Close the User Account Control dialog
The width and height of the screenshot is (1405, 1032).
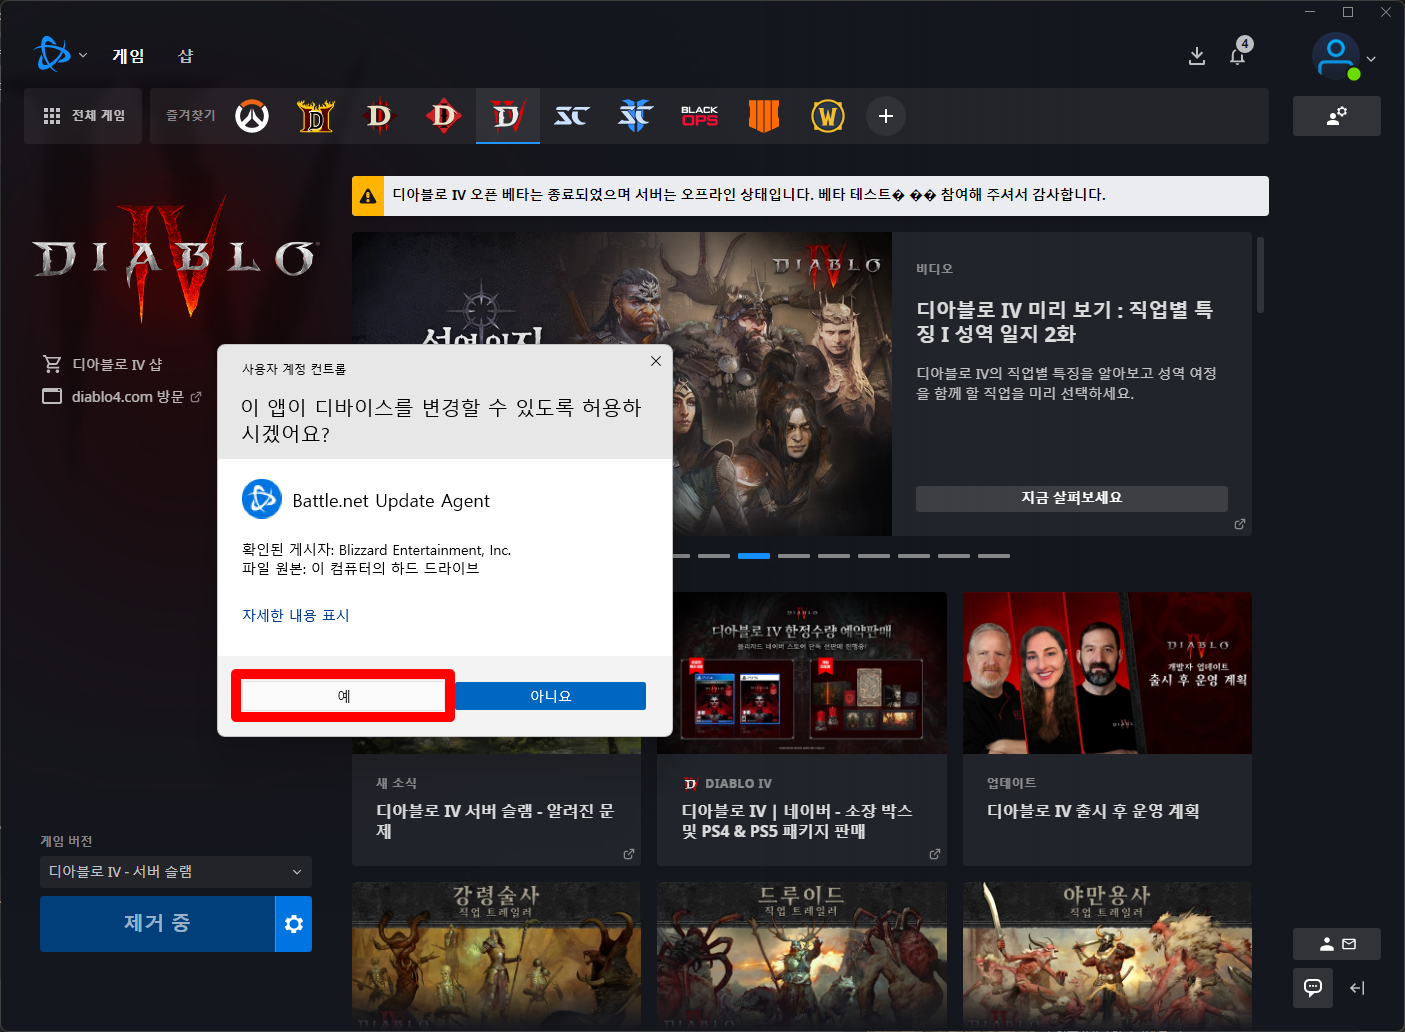tap(656, 361)
